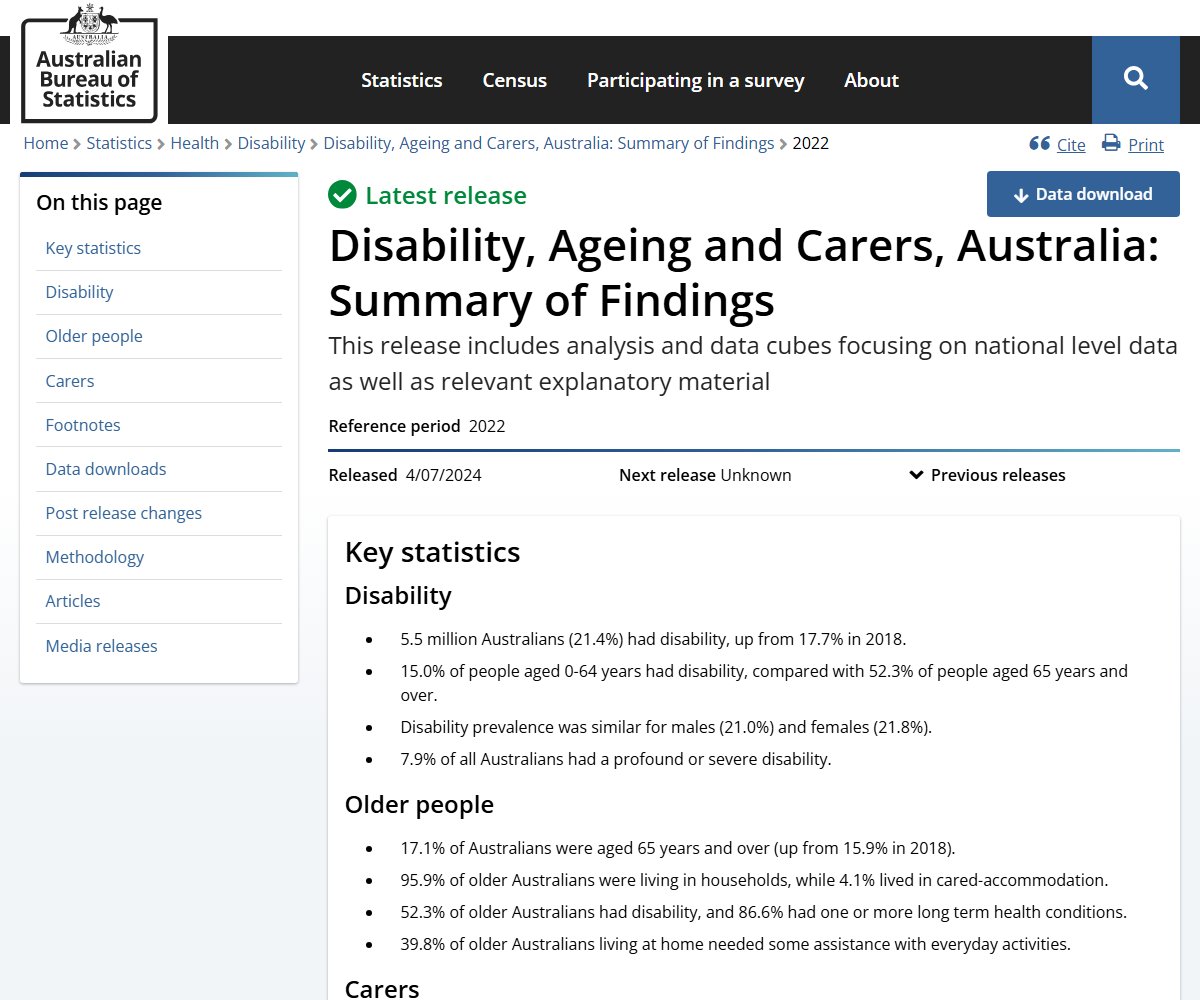Click the Released 4/07/2024 text
Image resolution: width=1200 pixels, height=1000 pixels.
tap(405, 475)
